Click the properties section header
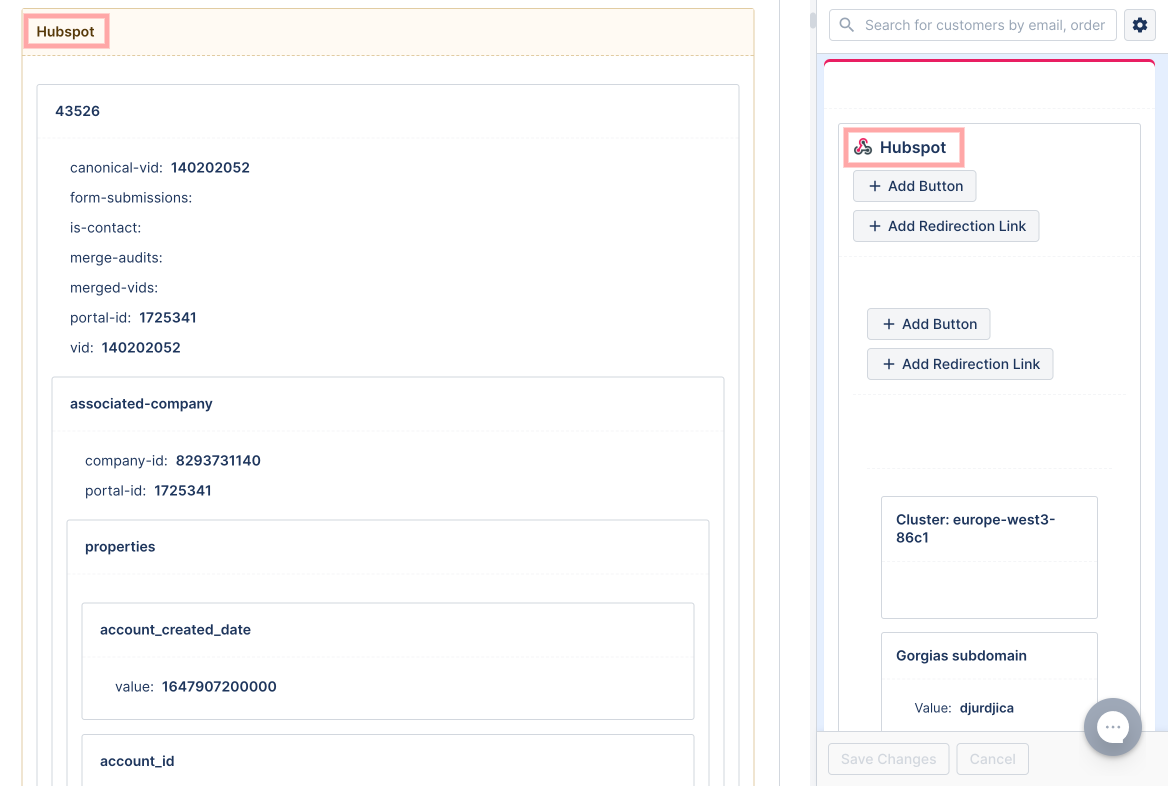The image size is (1168, 786). 120,547
